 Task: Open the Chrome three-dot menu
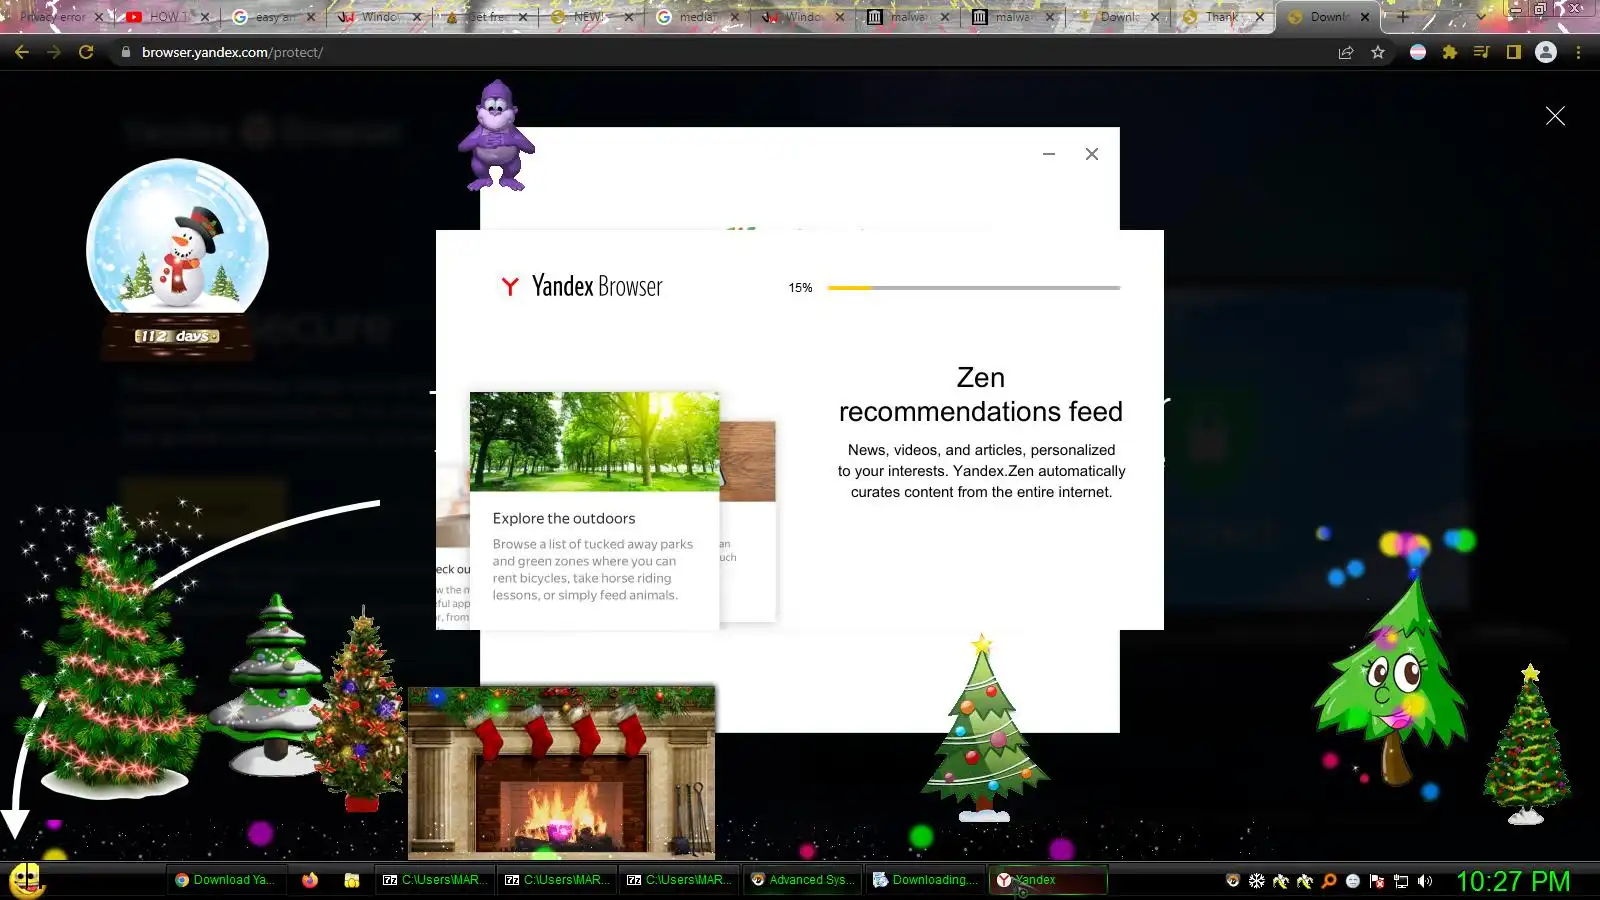[x=1578, y=52]
